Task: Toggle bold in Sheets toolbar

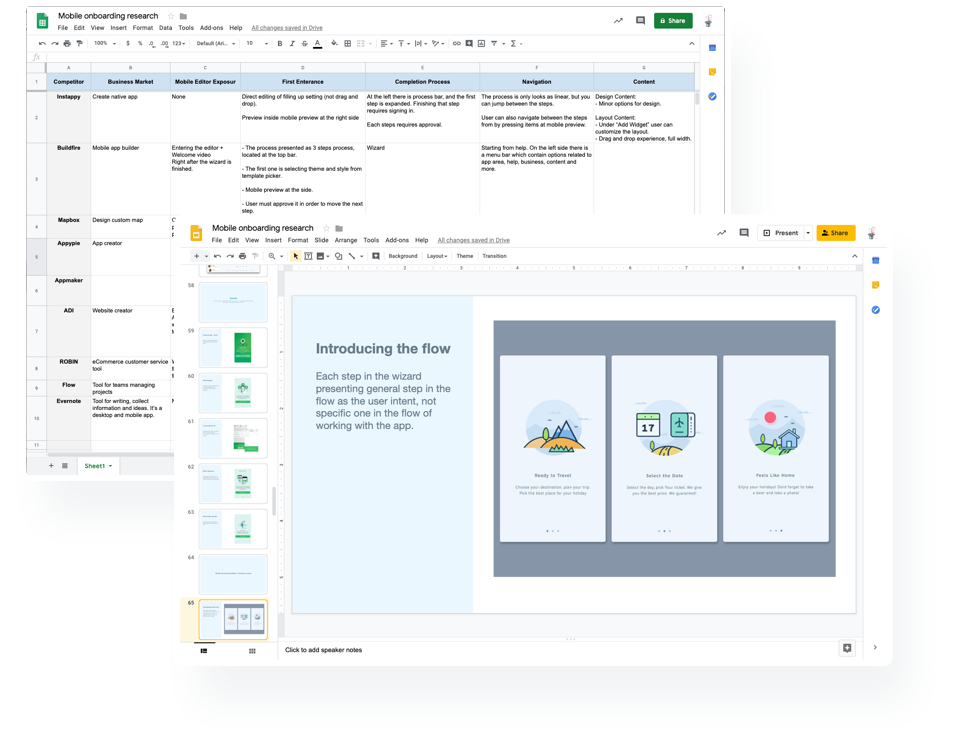Action: point(280,44)
